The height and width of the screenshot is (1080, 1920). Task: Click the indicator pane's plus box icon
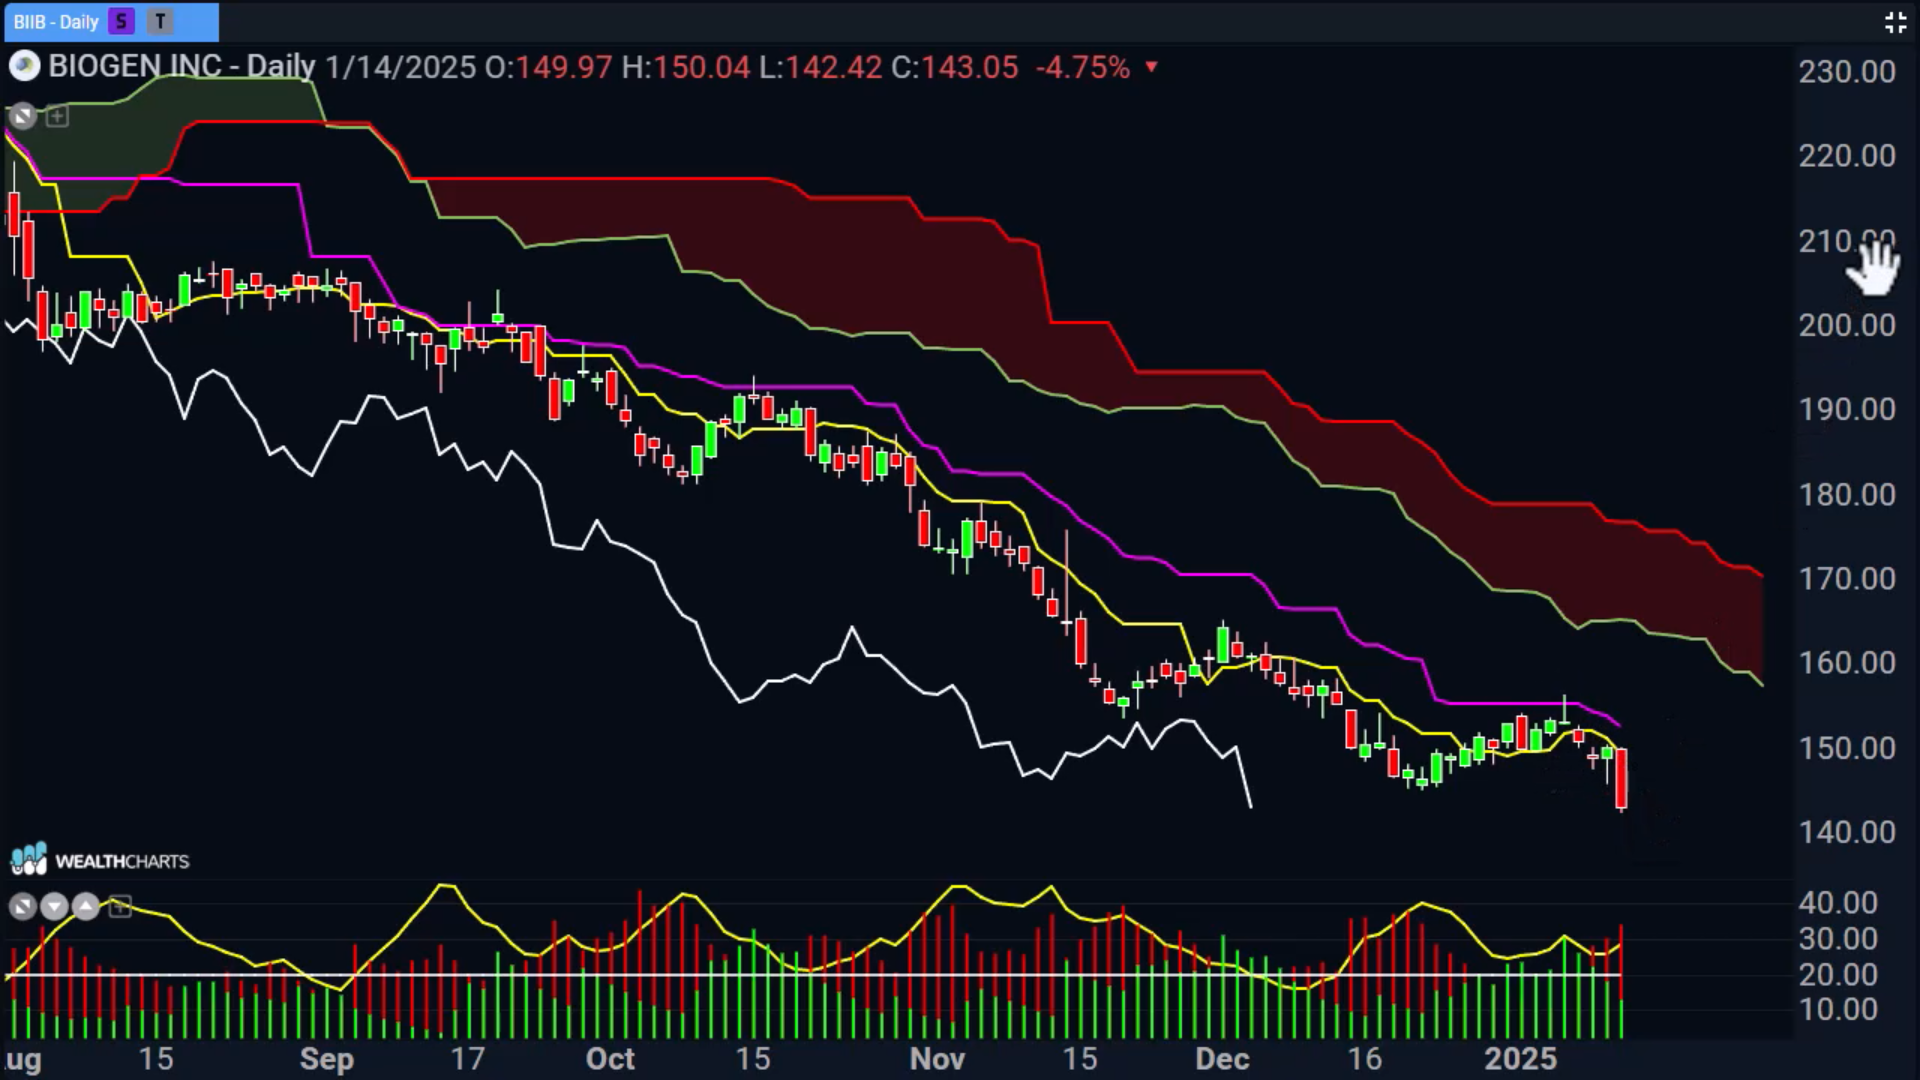coord(120,907)
